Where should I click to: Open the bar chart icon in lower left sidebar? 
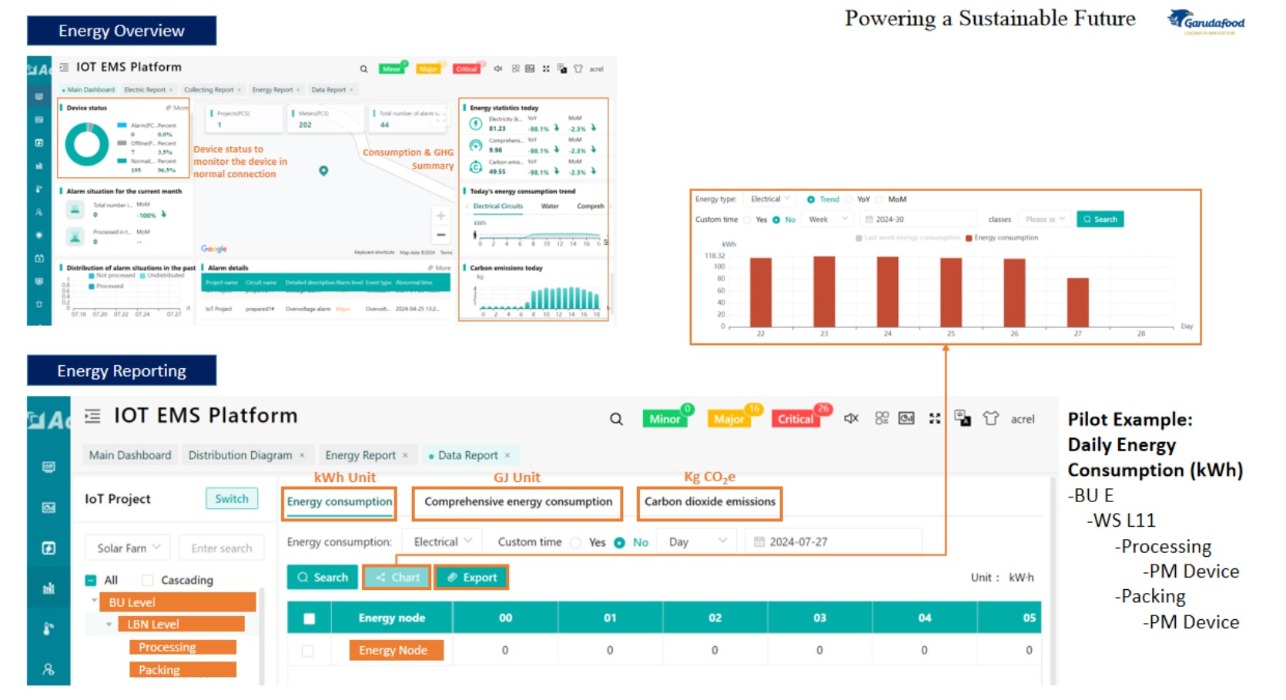point(48,589)
